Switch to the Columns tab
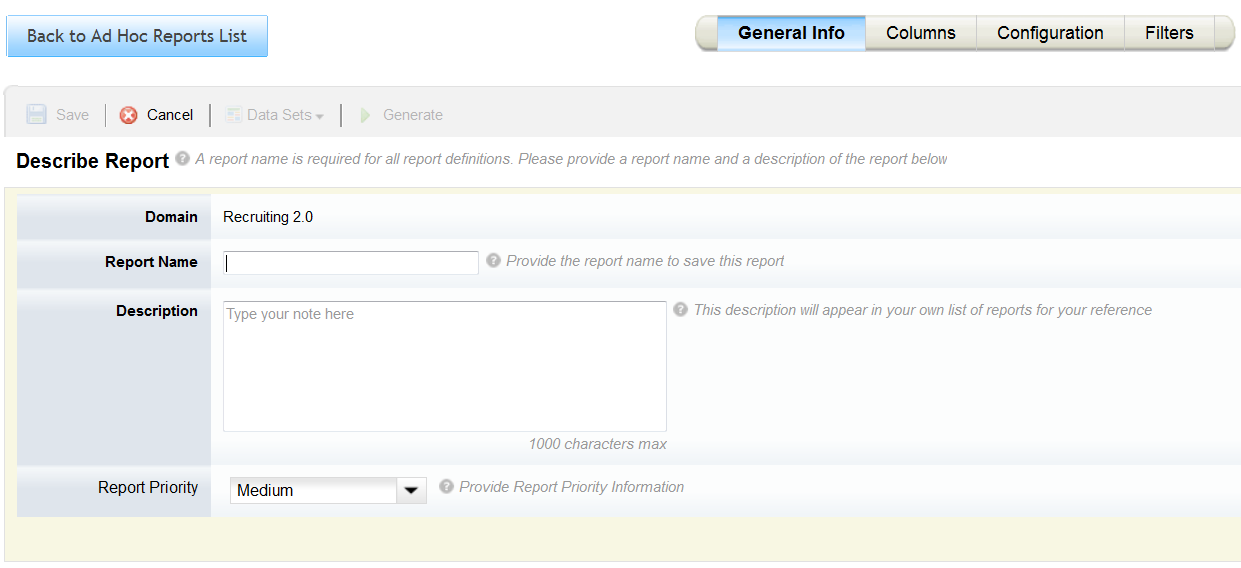 tap(921, 33)
